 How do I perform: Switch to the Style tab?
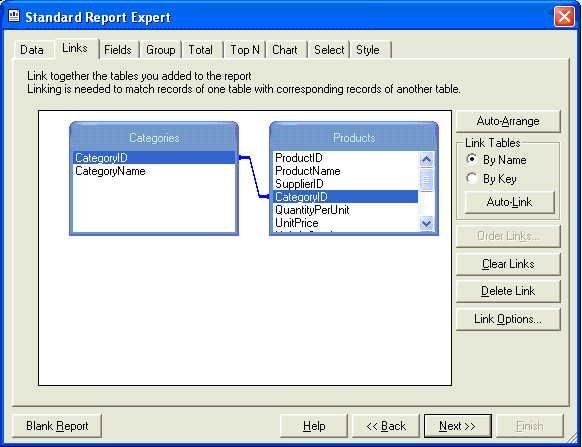(368, 50)
